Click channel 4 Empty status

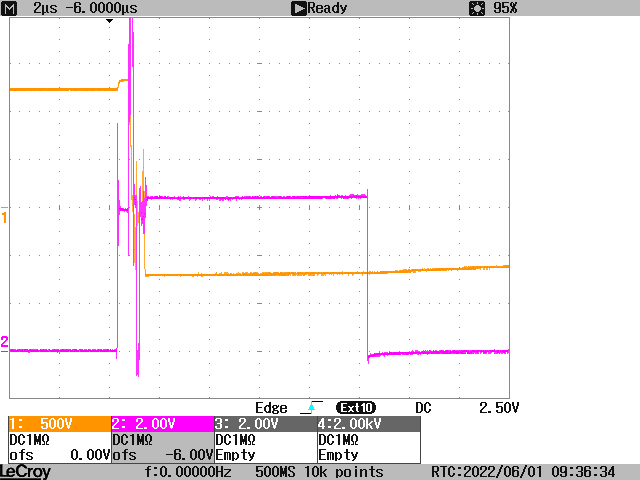[338, 455]
